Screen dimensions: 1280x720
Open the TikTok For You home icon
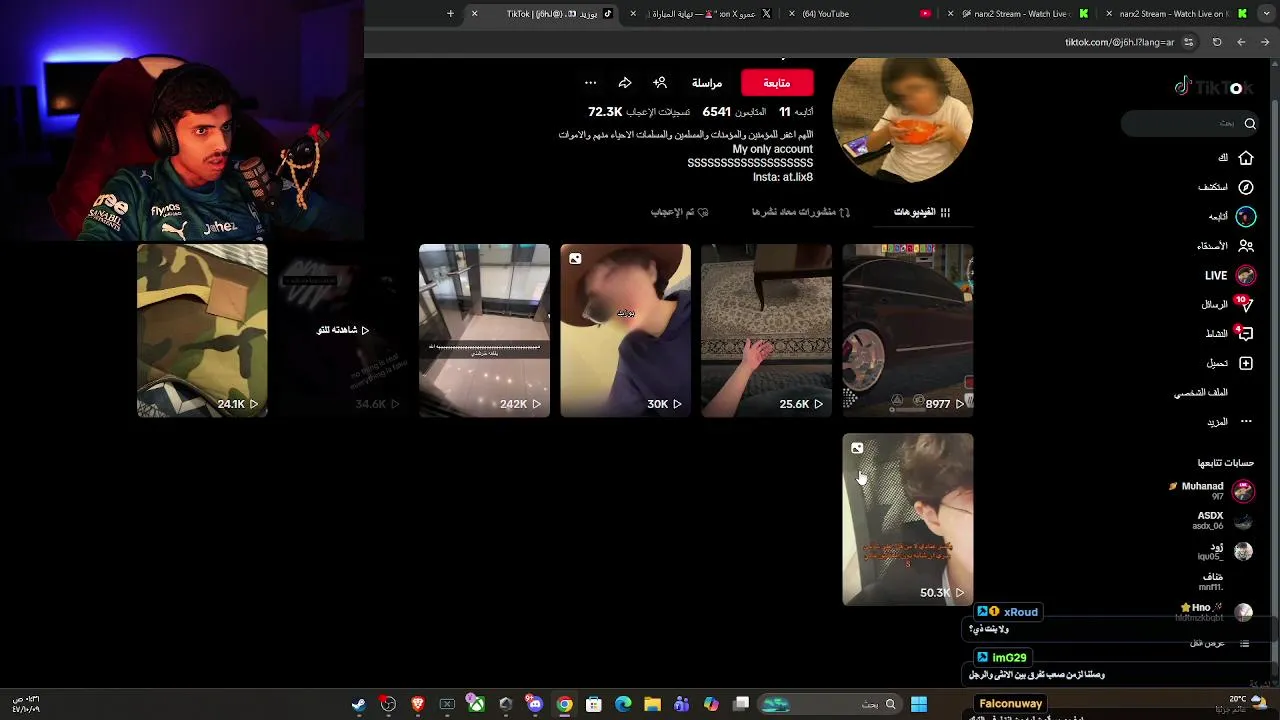(1245, 158)
